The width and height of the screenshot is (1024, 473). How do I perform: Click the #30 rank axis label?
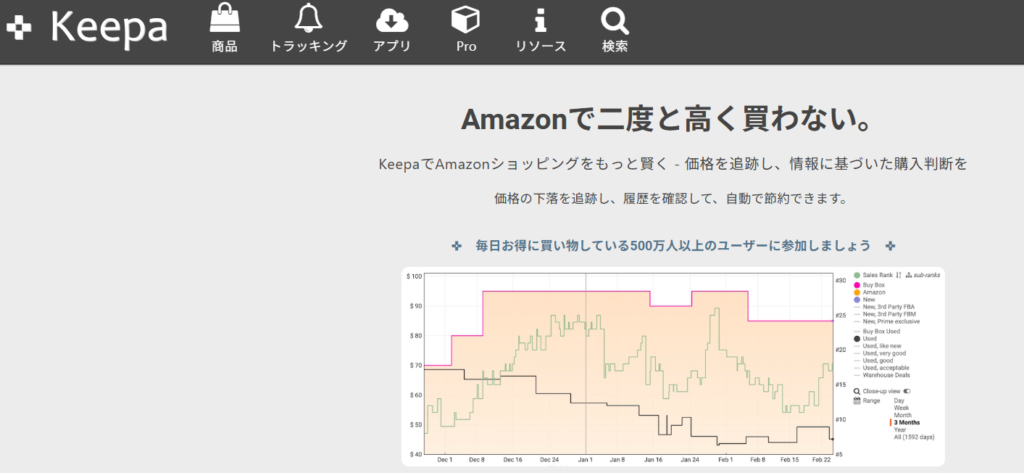(x=839, y=281)
